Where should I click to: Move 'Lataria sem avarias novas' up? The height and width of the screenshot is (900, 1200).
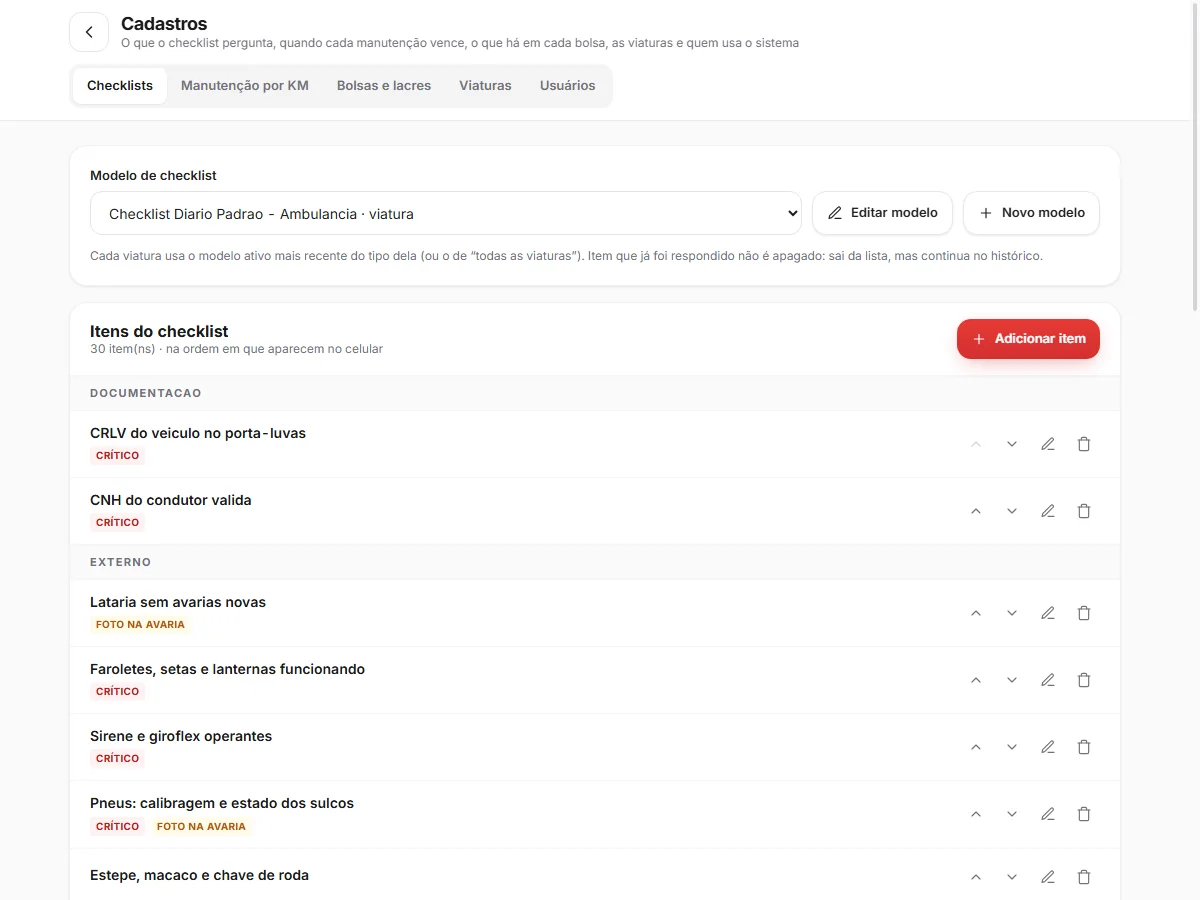pos(976,613)
